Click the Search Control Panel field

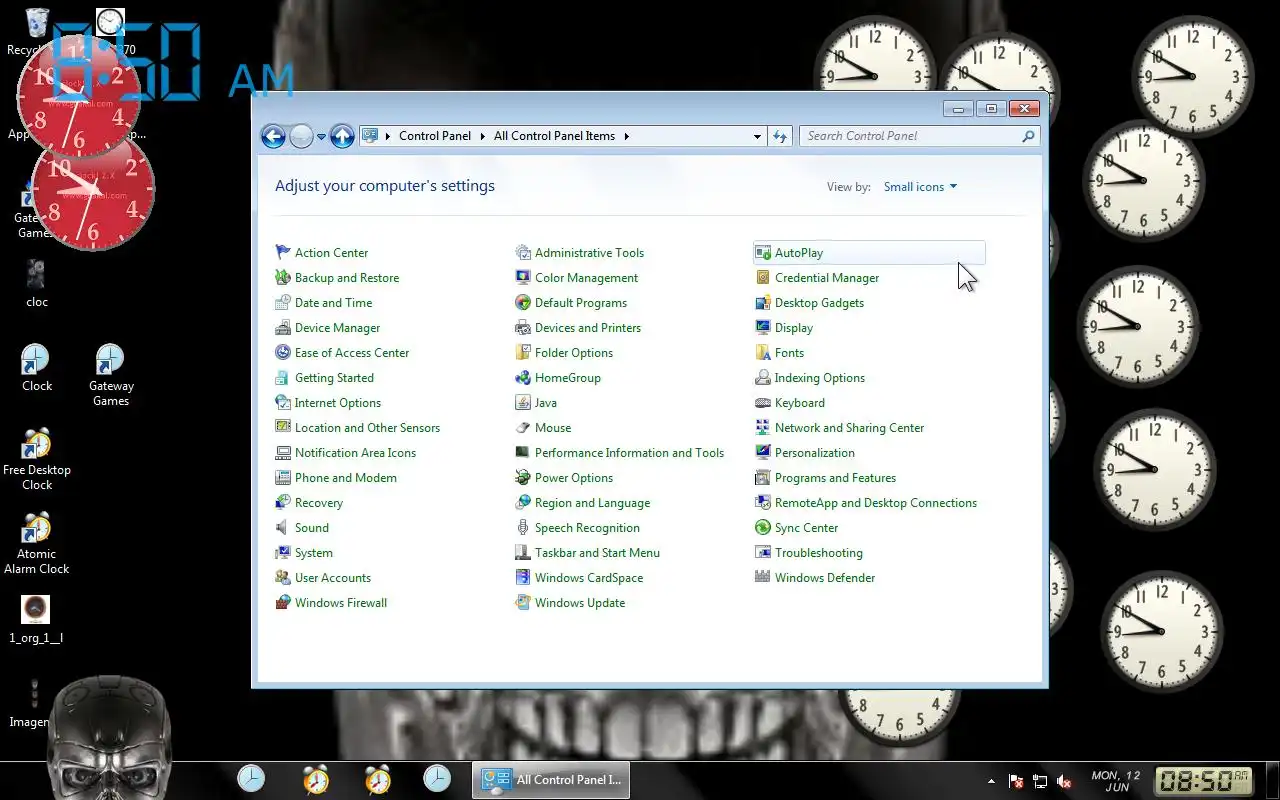919,136
